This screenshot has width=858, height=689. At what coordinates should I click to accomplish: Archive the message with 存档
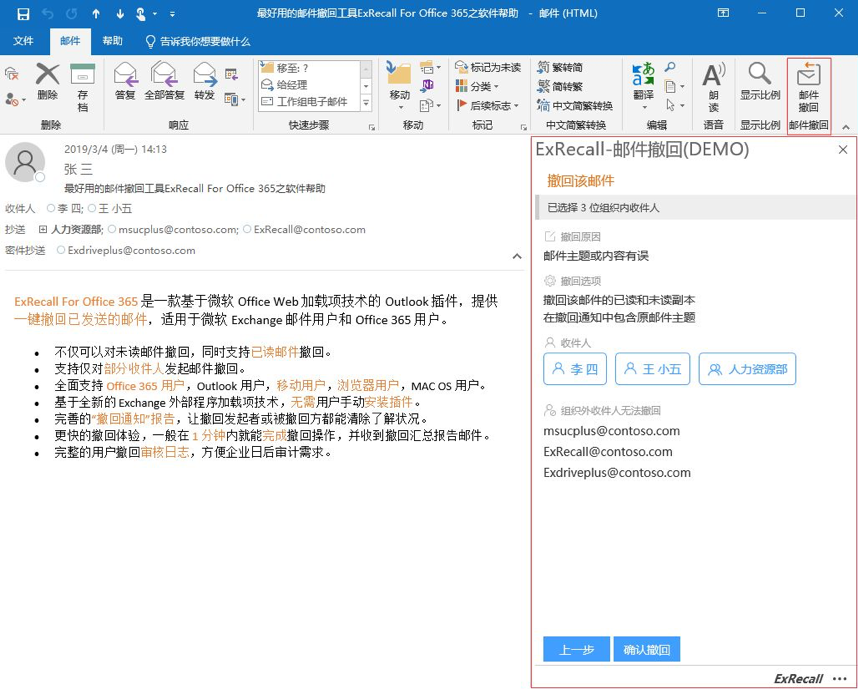coord(83,87)
